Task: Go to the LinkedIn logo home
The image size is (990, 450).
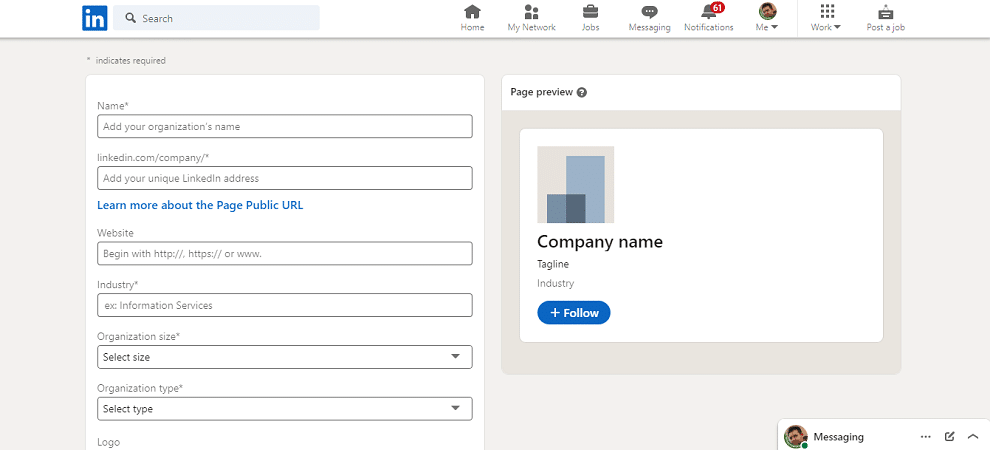Action: tap(95, 18)
